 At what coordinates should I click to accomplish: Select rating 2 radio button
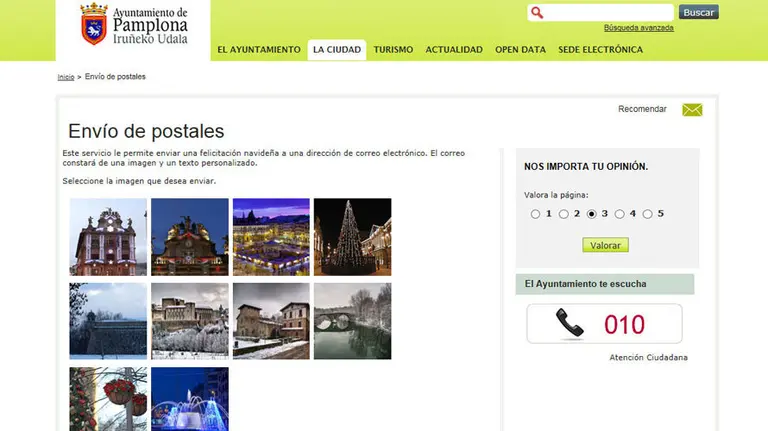(x=563, y=214)
